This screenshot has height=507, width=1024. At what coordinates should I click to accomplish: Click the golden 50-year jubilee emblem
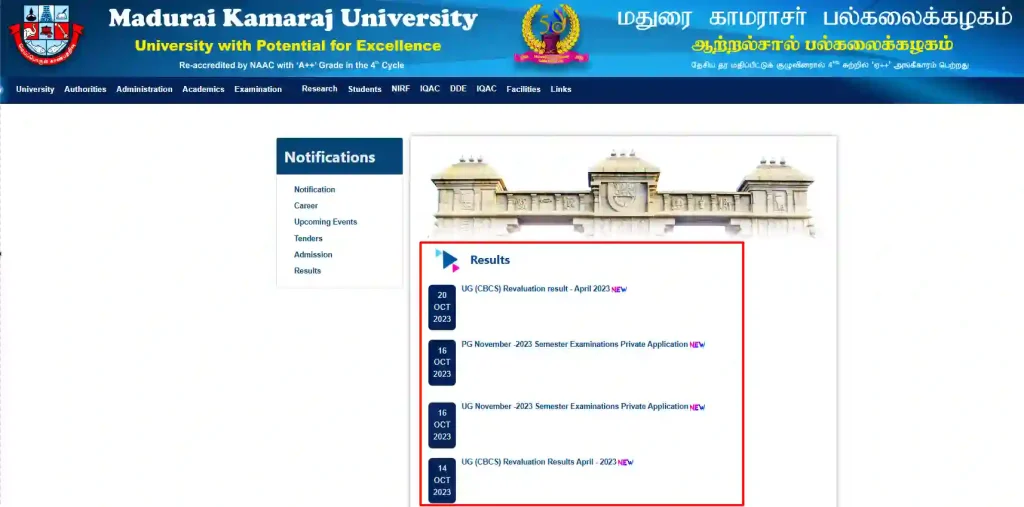551,34
